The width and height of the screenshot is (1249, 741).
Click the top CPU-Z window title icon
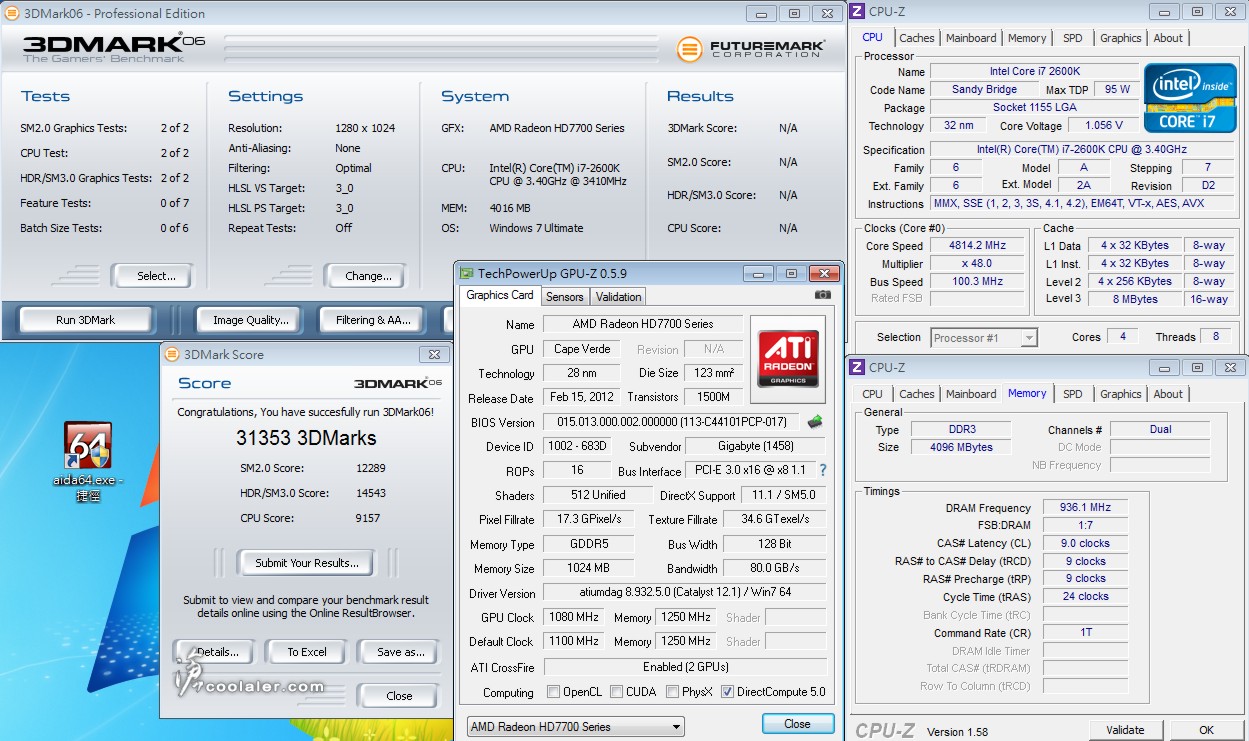click(857, 12)
